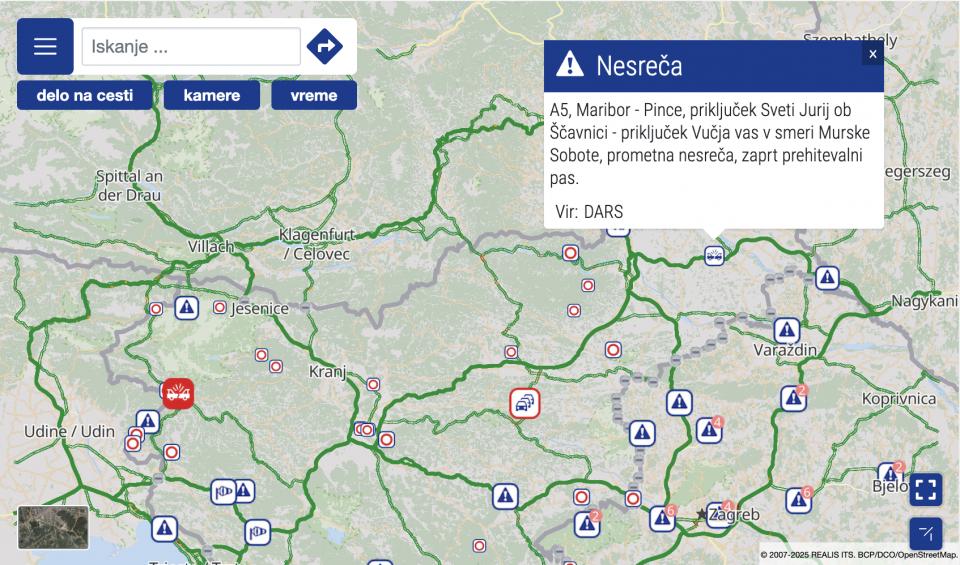The image size is (960, 565).
Task: Click the warning marker beside Jesenice
Action: click(x=186, y=307)
